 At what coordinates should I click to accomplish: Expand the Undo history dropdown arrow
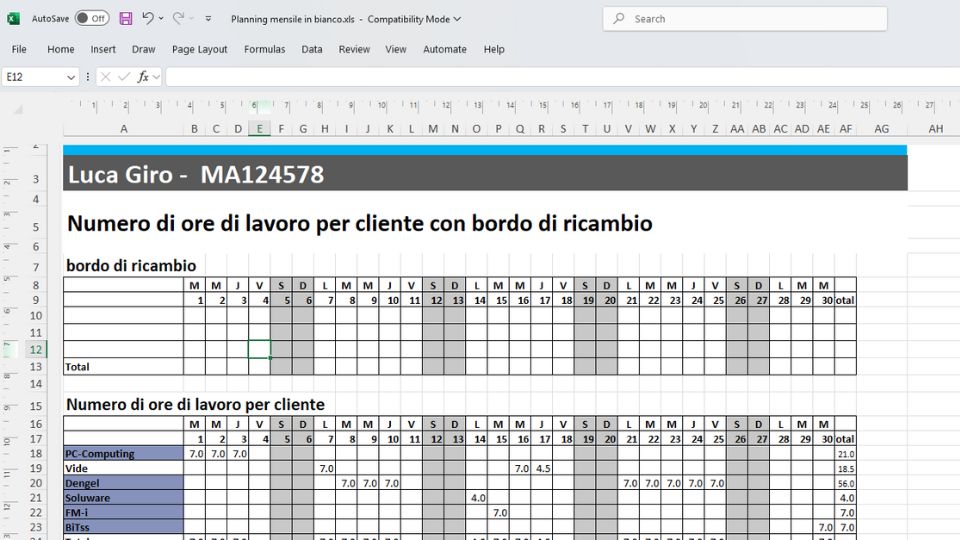point(161,18)
